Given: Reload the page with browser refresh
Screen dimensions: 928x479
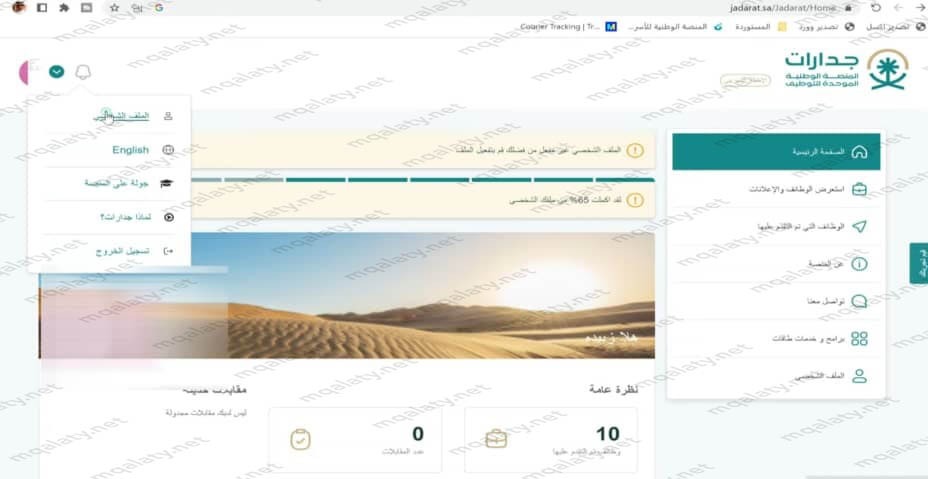Looking at the screenshot, I should (876, 8).
